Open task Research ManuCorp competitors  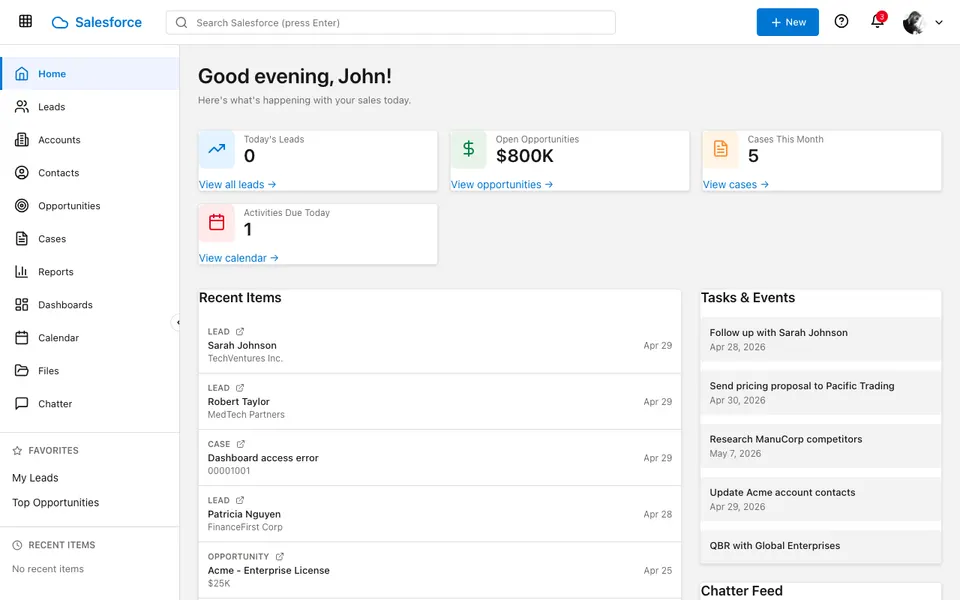[820, 446]
